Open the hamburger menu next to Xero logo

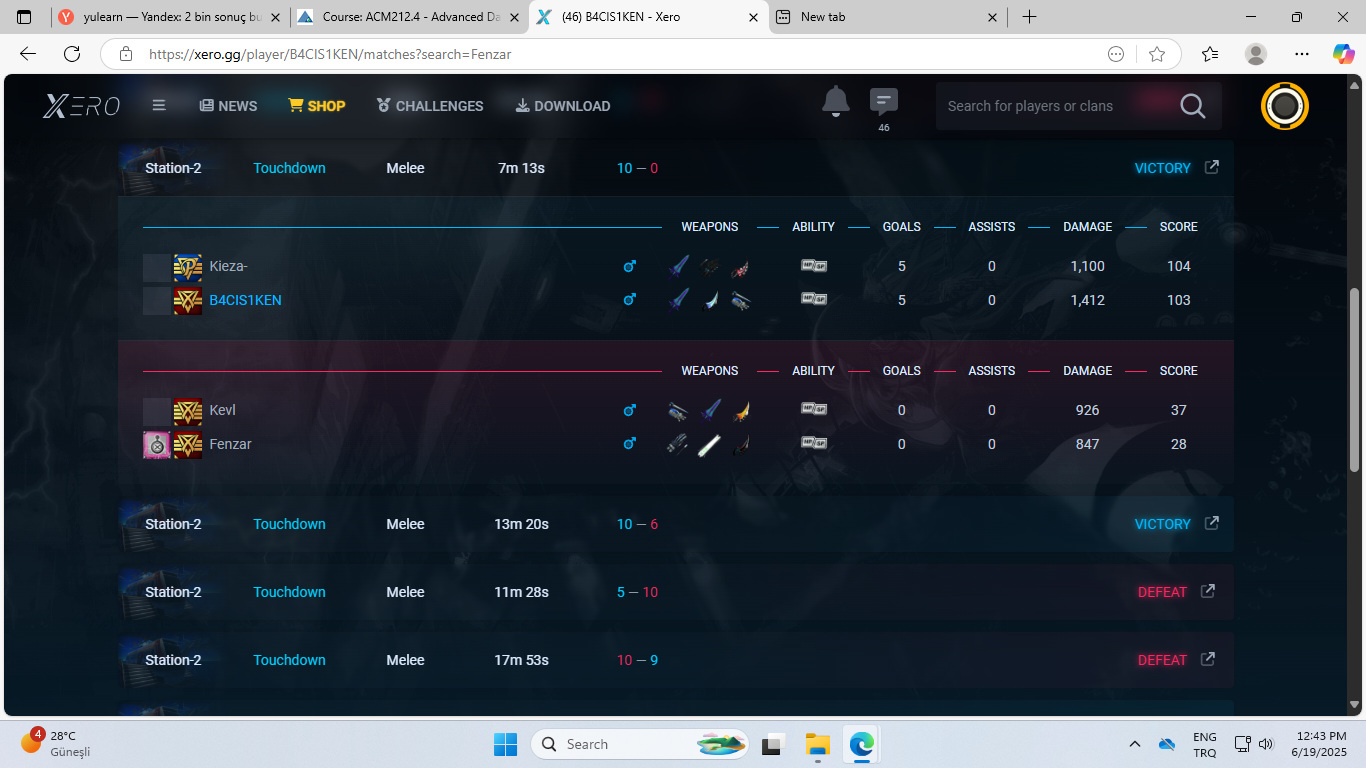159,105
